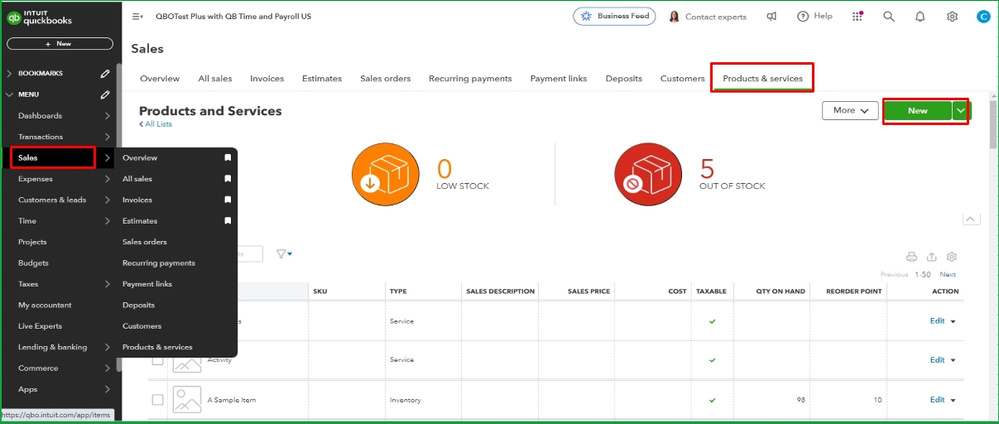Open the More dropdown
This screenshot has width=999, height=424.
point(850,110)
